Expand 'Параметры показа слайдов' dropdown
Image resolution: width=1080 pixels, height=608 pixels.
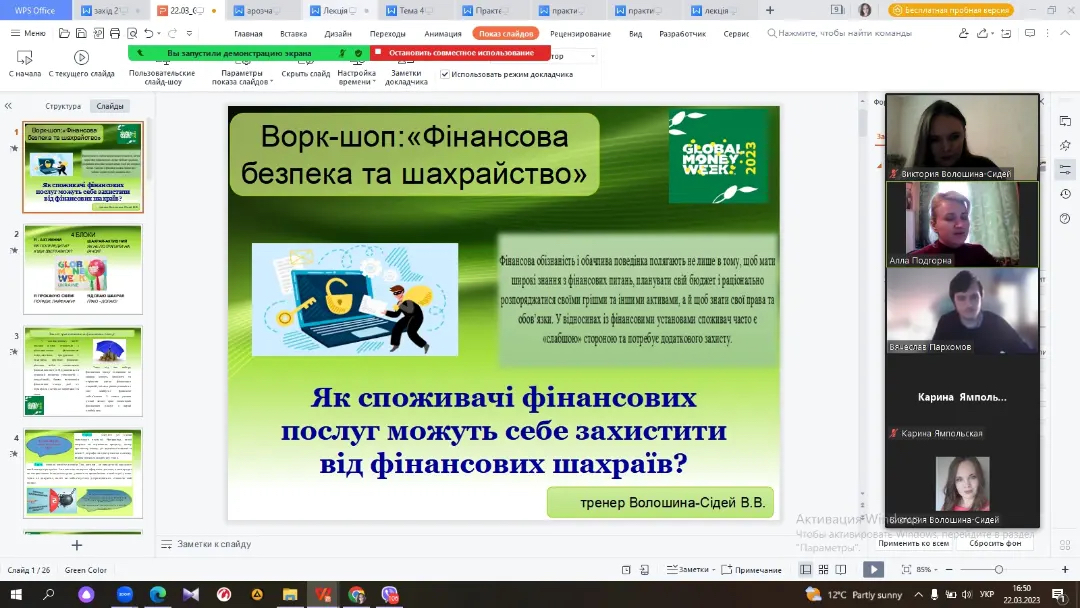click(x=241, y=78)
